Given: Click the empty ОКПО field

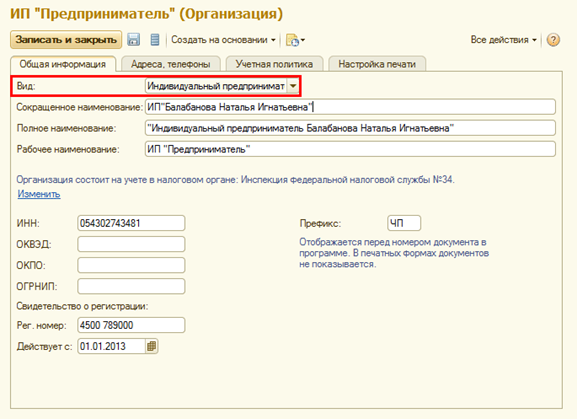Looking at the screenshot, I should click(x=131, y=265).
